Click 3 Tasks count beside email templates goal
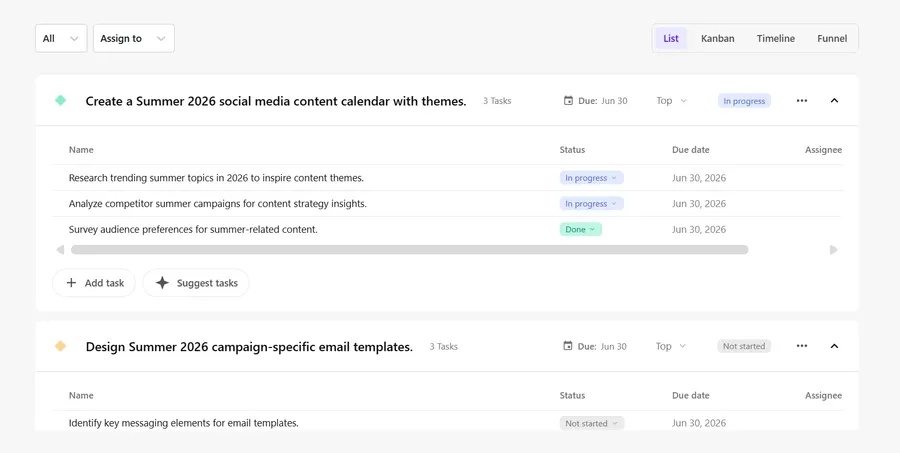 tap(444, 346)
